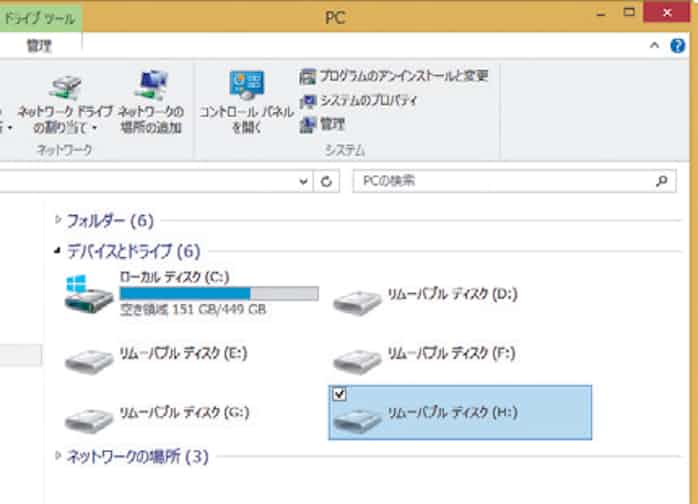698x504 pixels.
Task: Click Uninstall or change a program
Action: click(394, 76)
